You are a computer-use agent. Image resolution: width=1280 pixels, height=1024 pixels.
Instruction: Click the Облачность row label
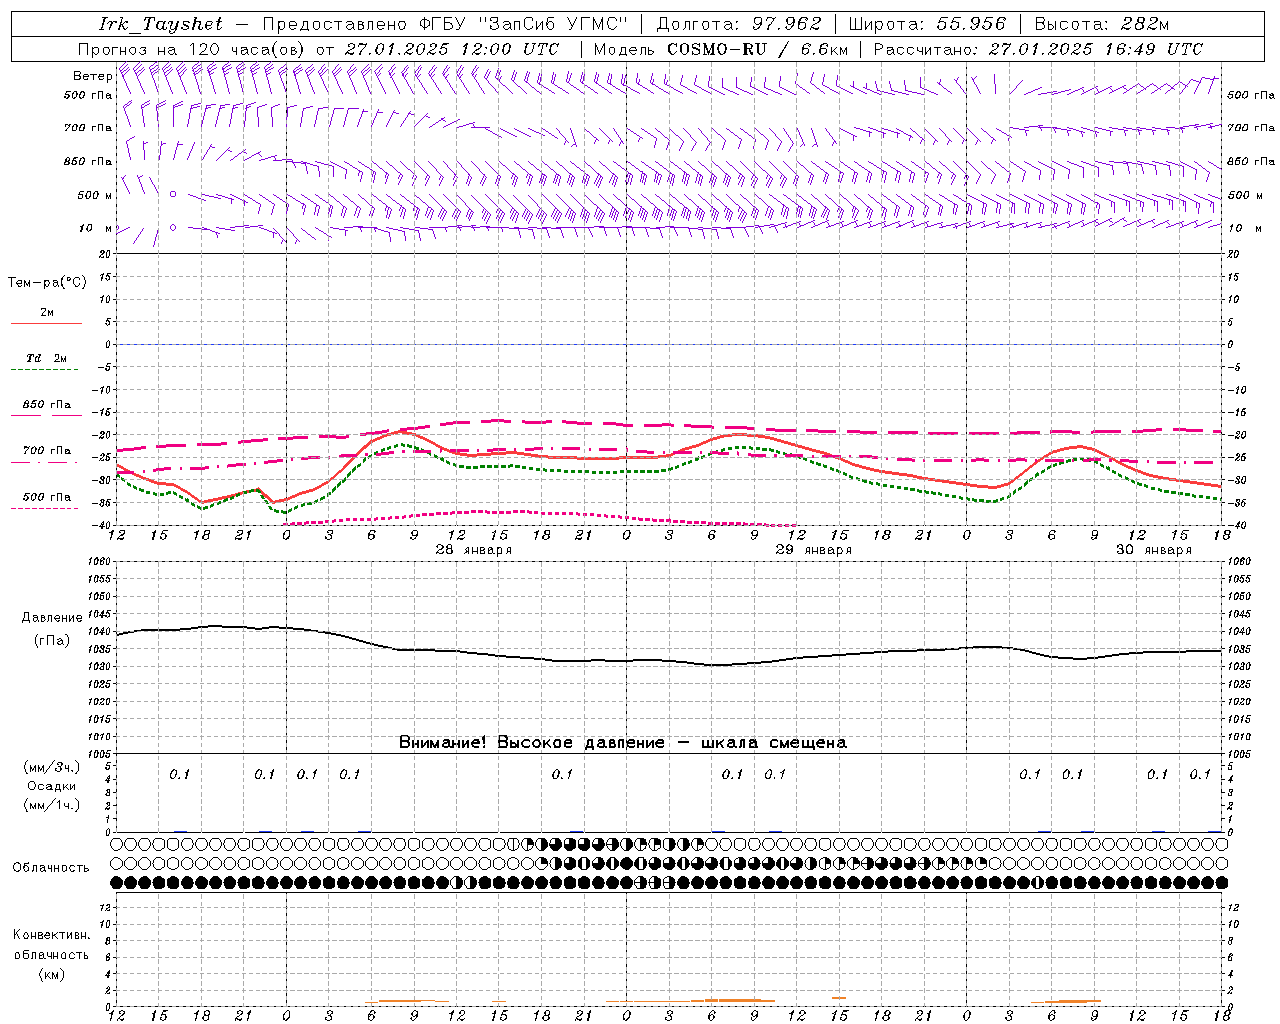(x=51, y=868)
